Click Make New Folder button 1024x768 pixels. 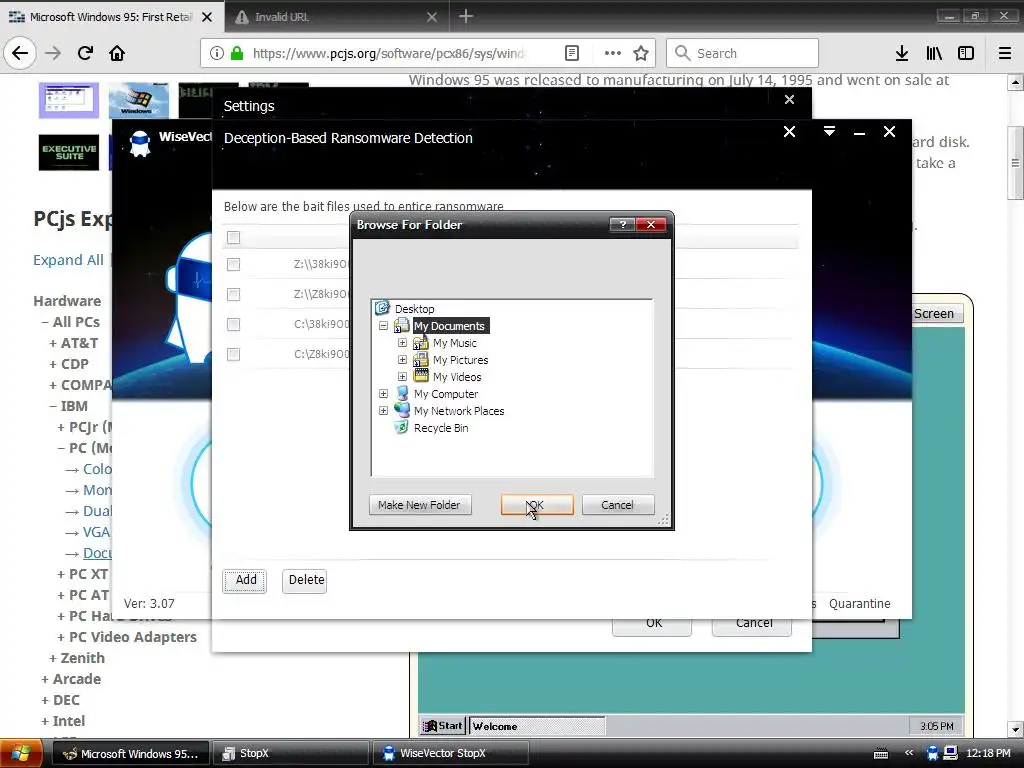[419, 505]
